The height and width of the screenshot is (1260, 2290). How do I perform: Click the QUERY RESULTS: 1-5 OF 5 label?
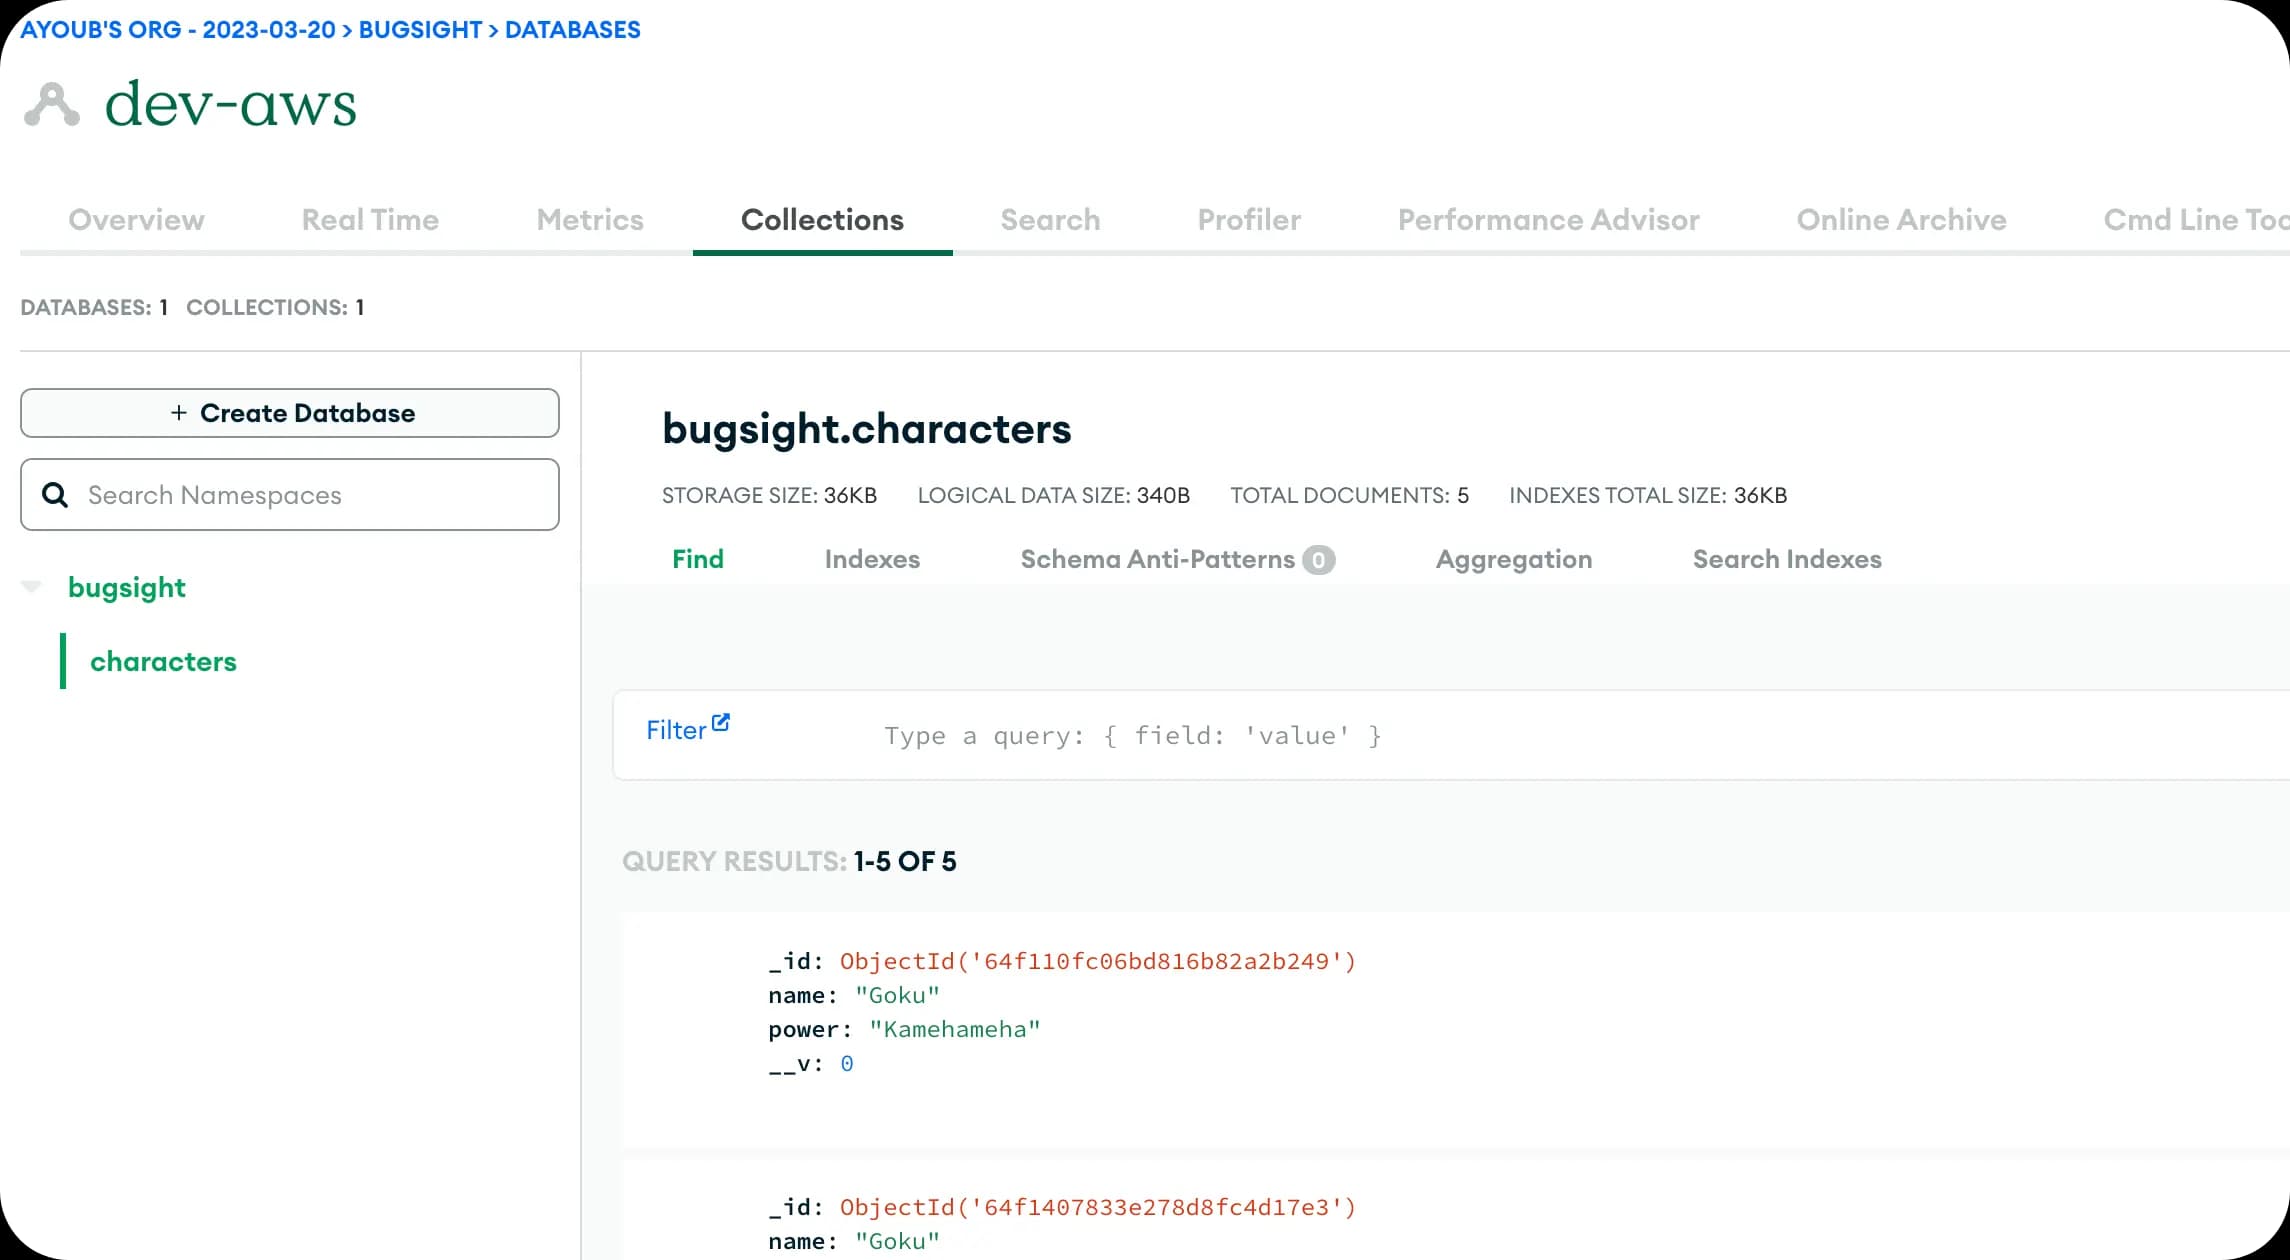pos(789,861)
